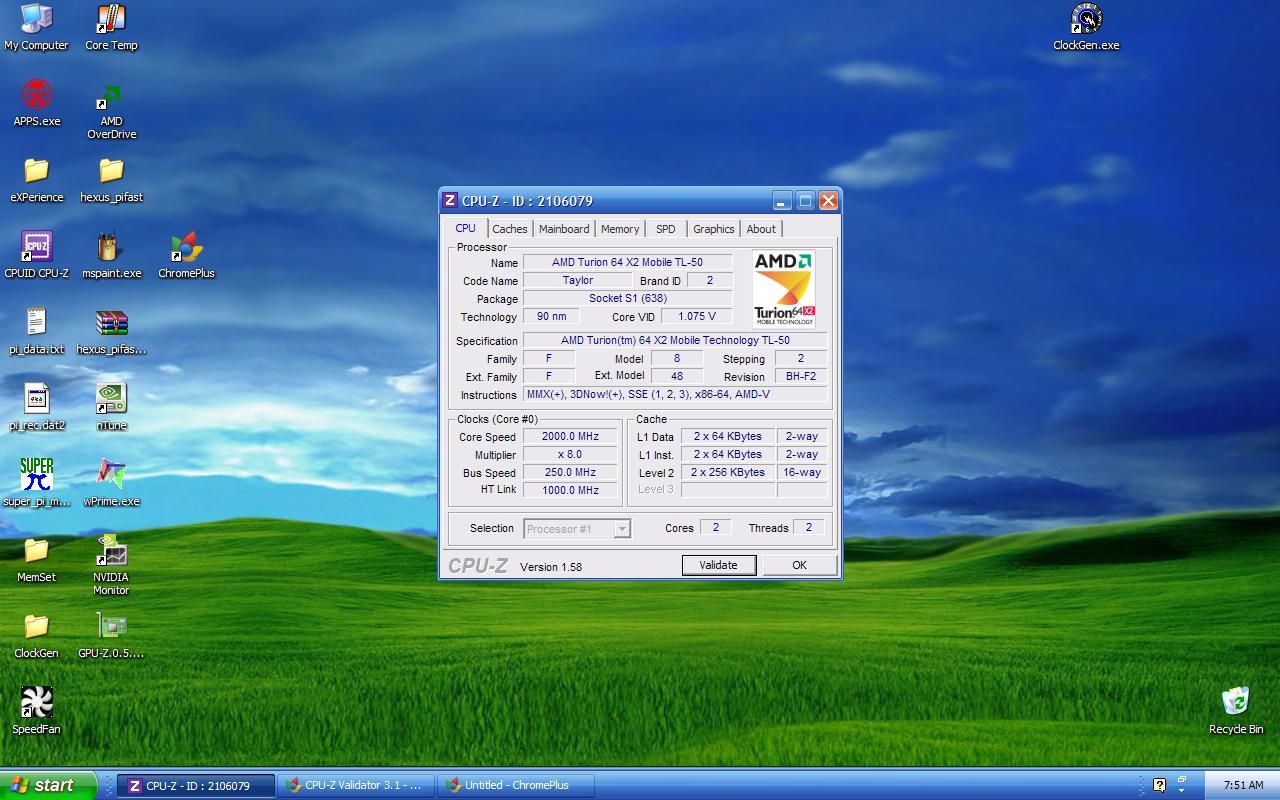Image resolution: width=1280 pixels, height=800 pixels.
Task: Click the CPU-Z - ID : 2106079 taskbar button
Action: [196, 785]
